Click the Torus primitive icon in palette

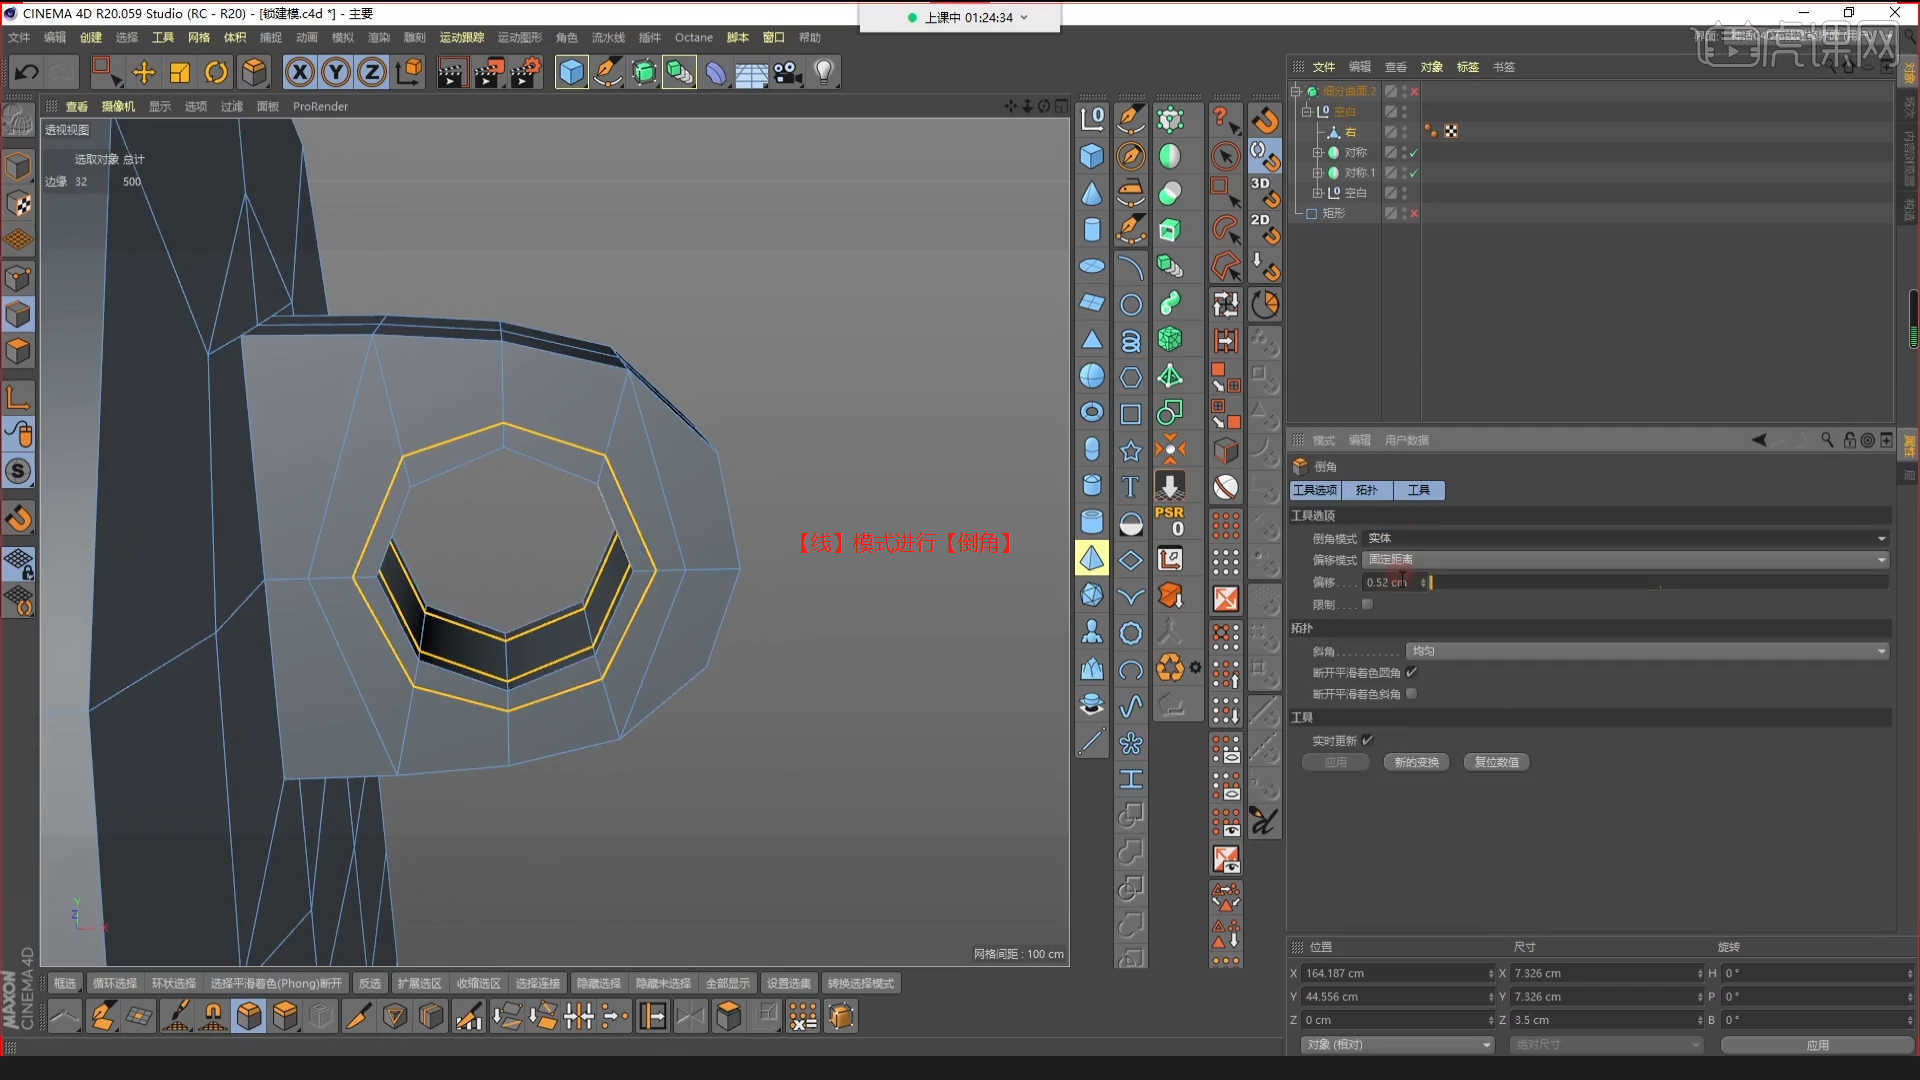(x=1092, y=412)
